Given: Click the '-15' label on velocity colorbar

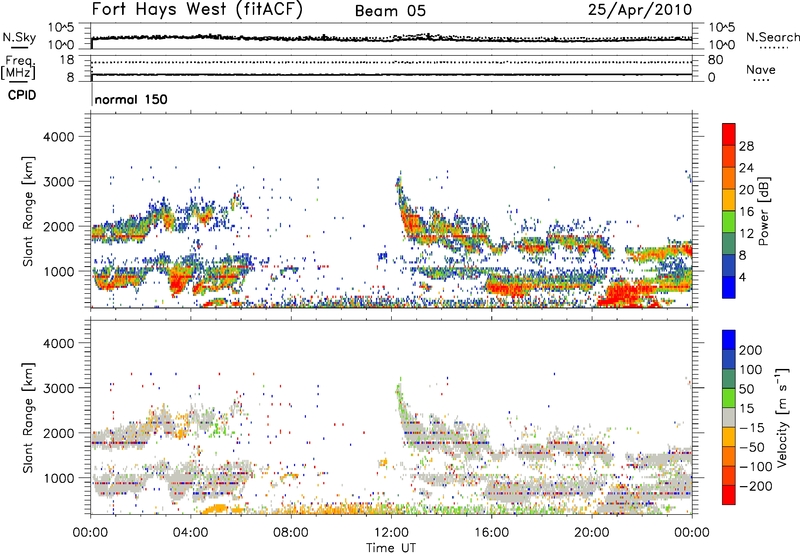Looking at the screenshot, I should pyautogui.click(x=751, y=428).
